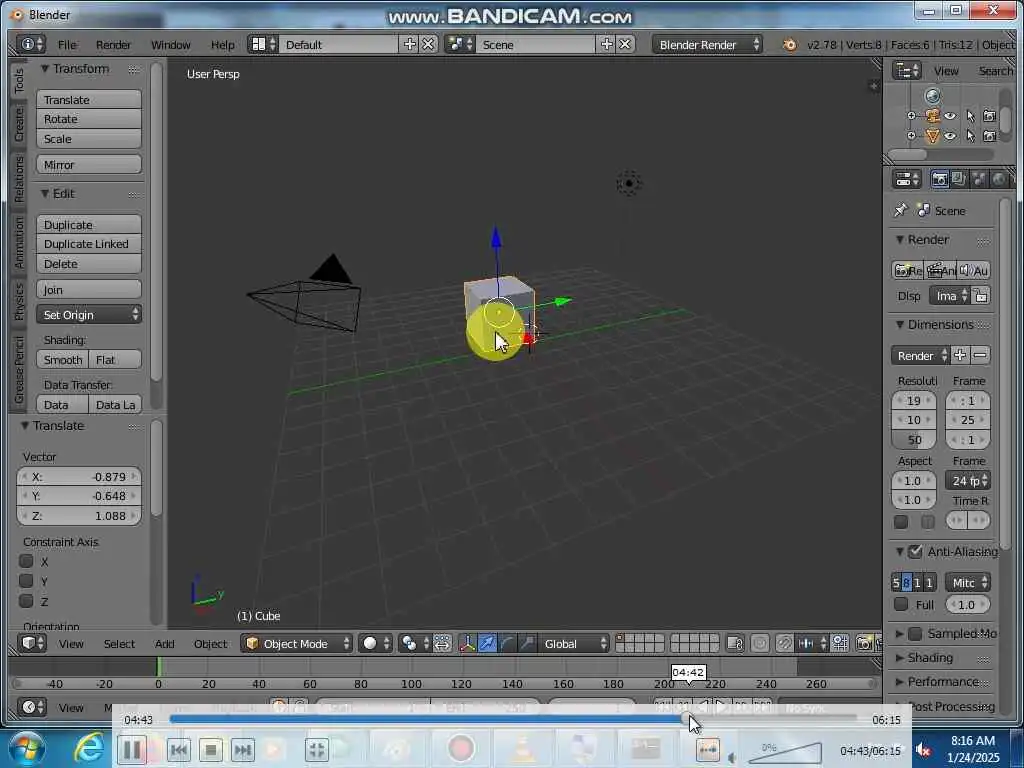This screenshot has height=768, width=1024.
Task: Enable Y constraint axis checkbox
Action: tap(26, 581)
